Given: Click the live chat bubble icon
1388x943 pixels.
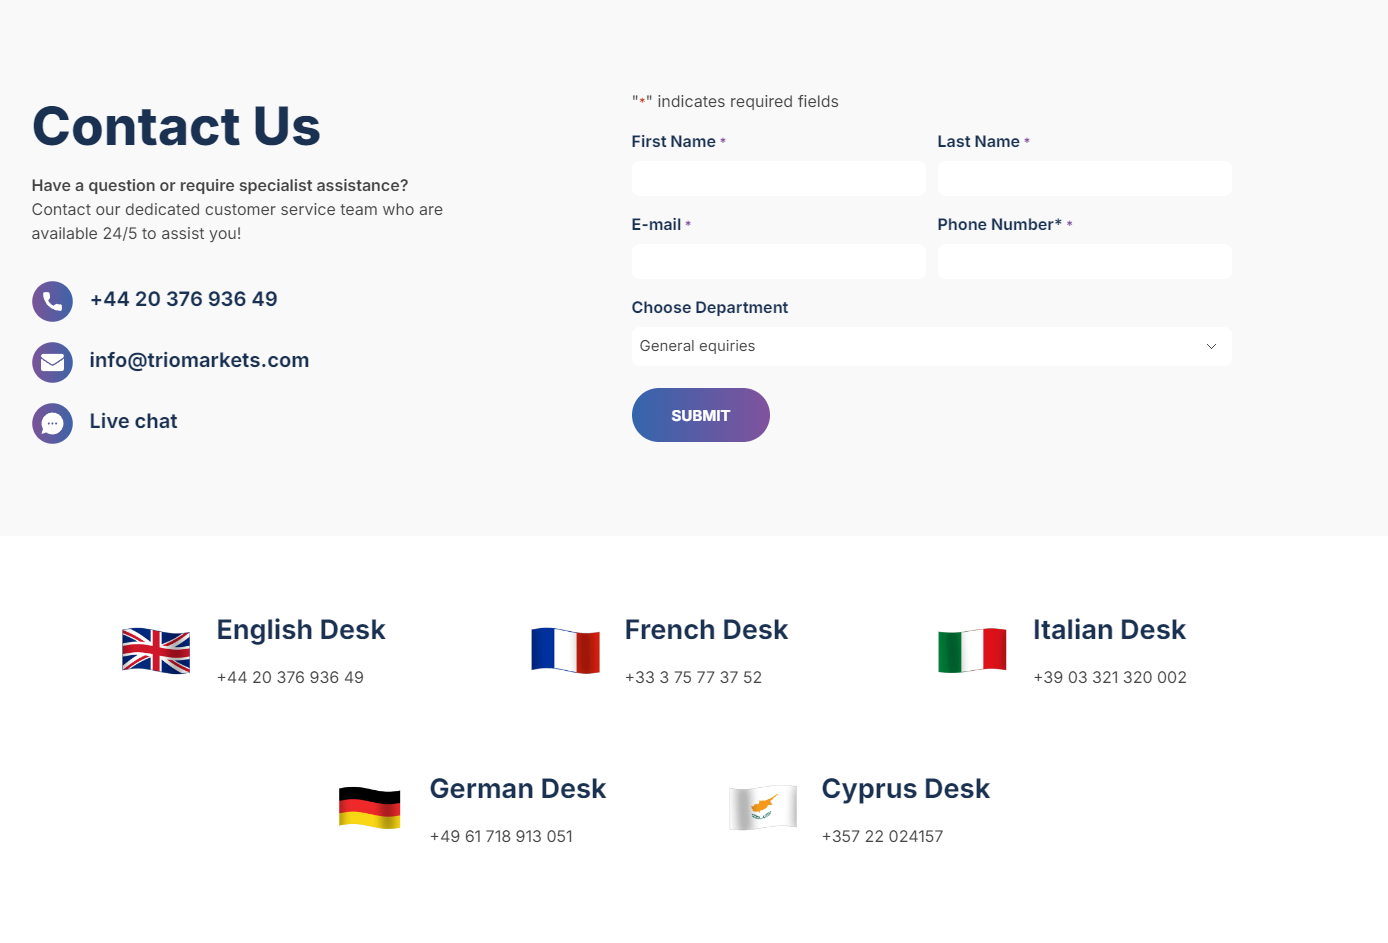Looking at the screenshot, I should (x=52, y=423).
